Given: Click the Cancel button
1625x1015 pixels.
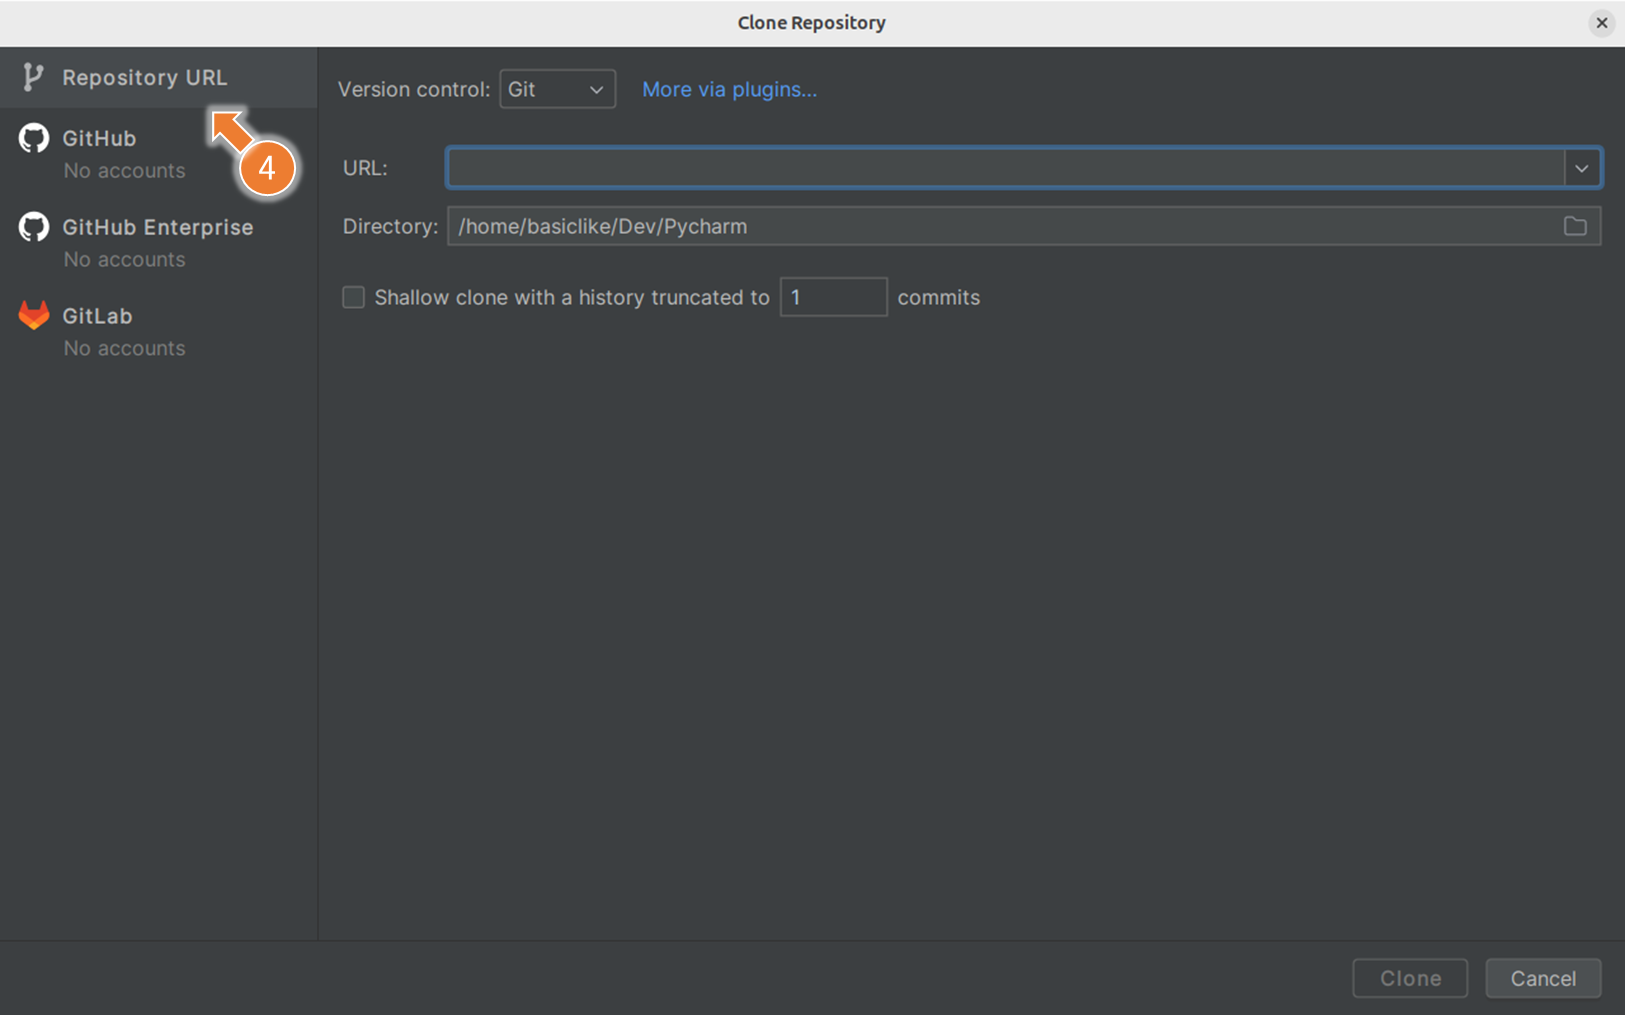Looking at the screenshot, I should point(1543,978).
